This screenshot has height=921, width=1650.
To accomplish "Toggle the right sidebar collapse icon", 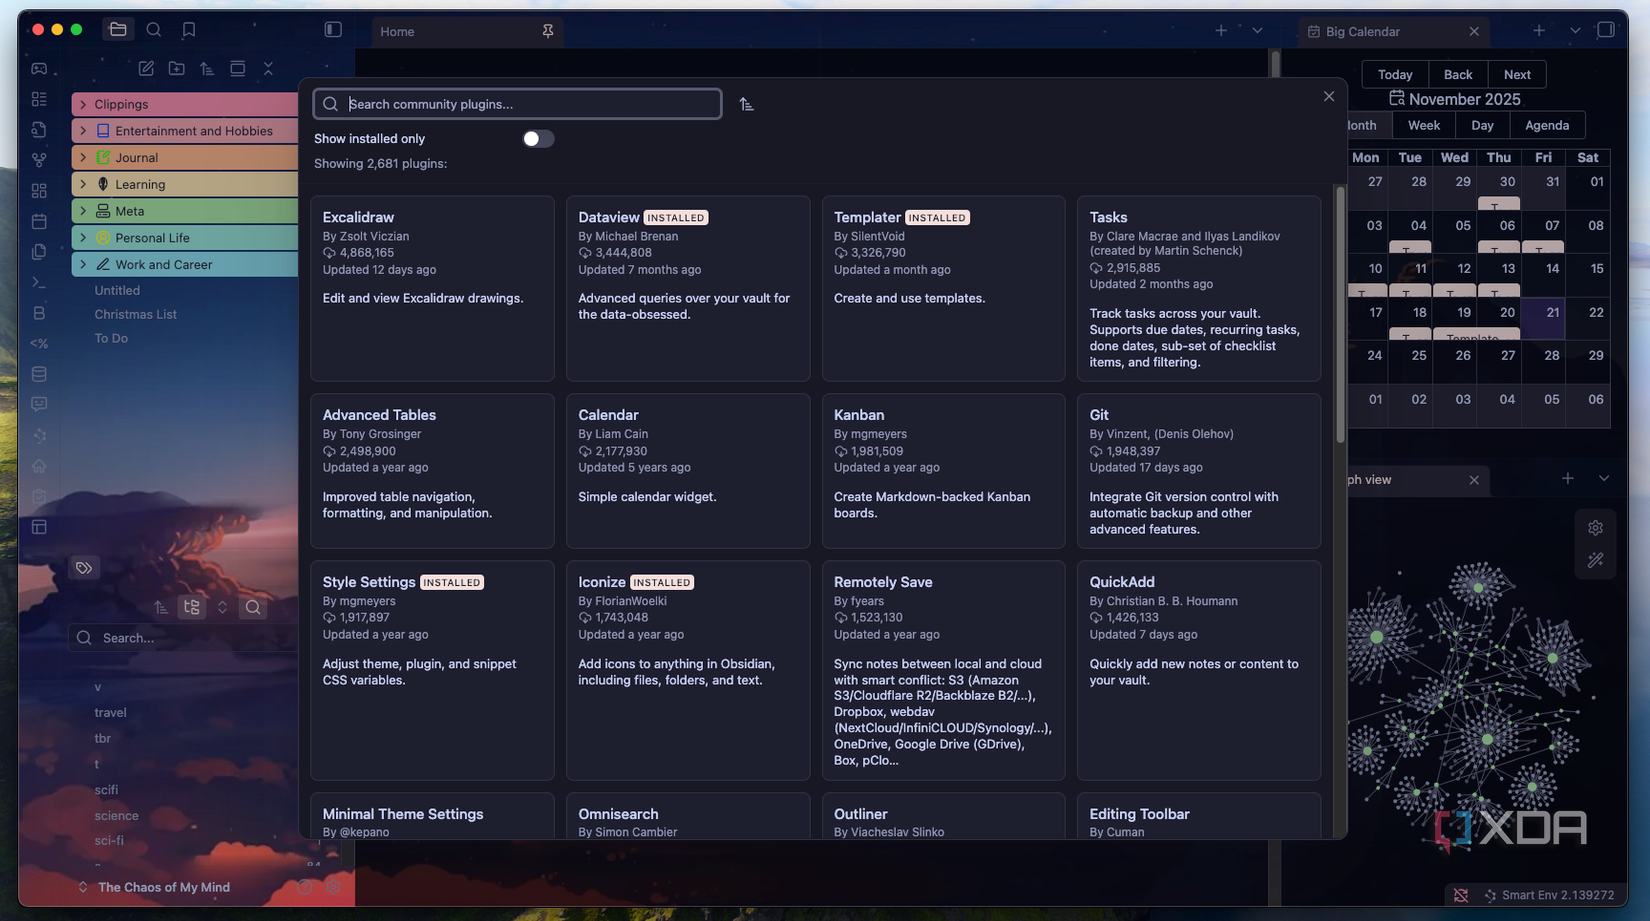I will (1606, 30).
